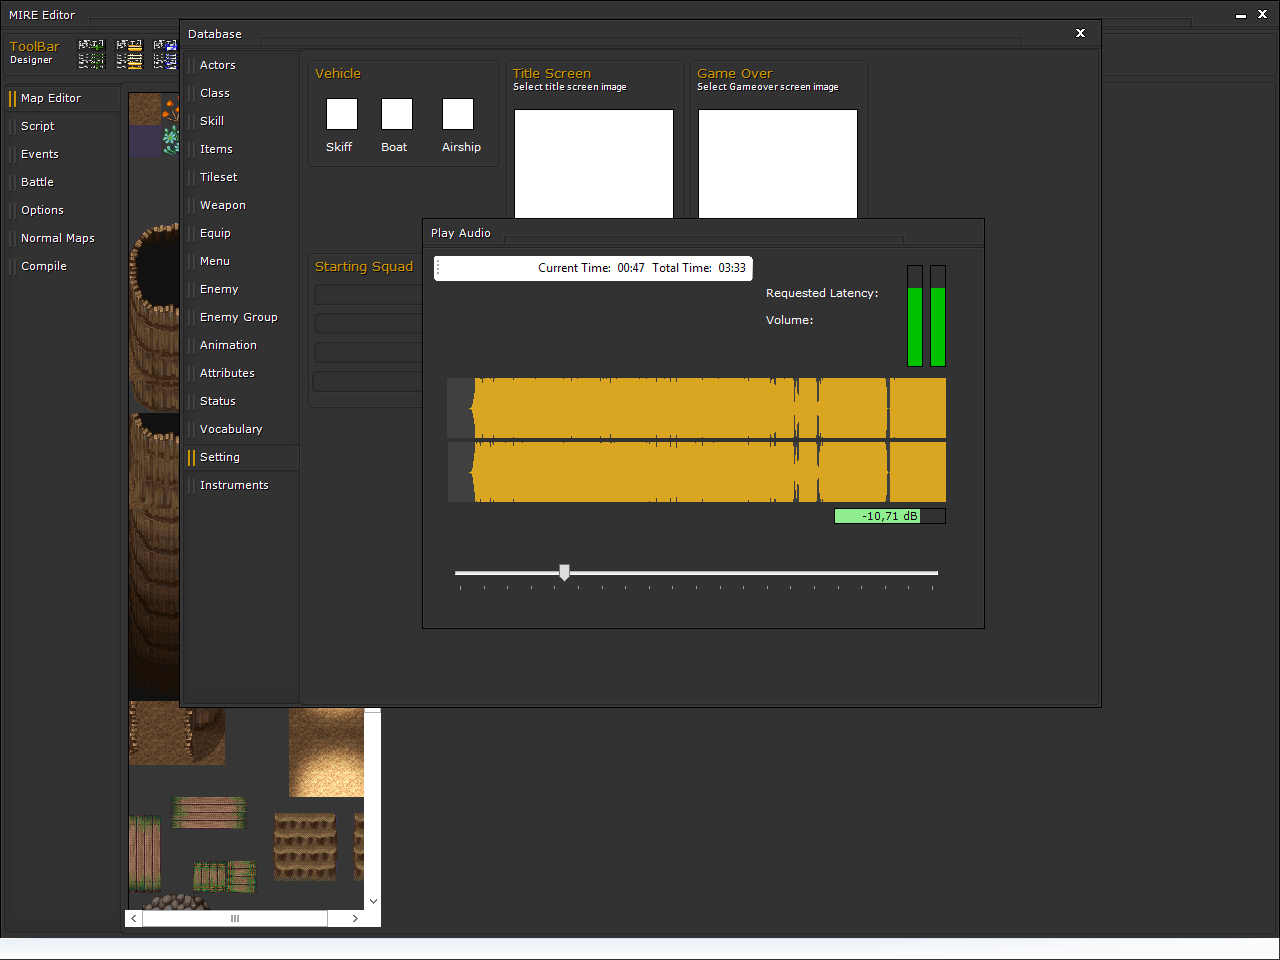The height and width of the screenshot is (960, 1280).
Task: Select the Airship vehicle image box
Action: 458,114
